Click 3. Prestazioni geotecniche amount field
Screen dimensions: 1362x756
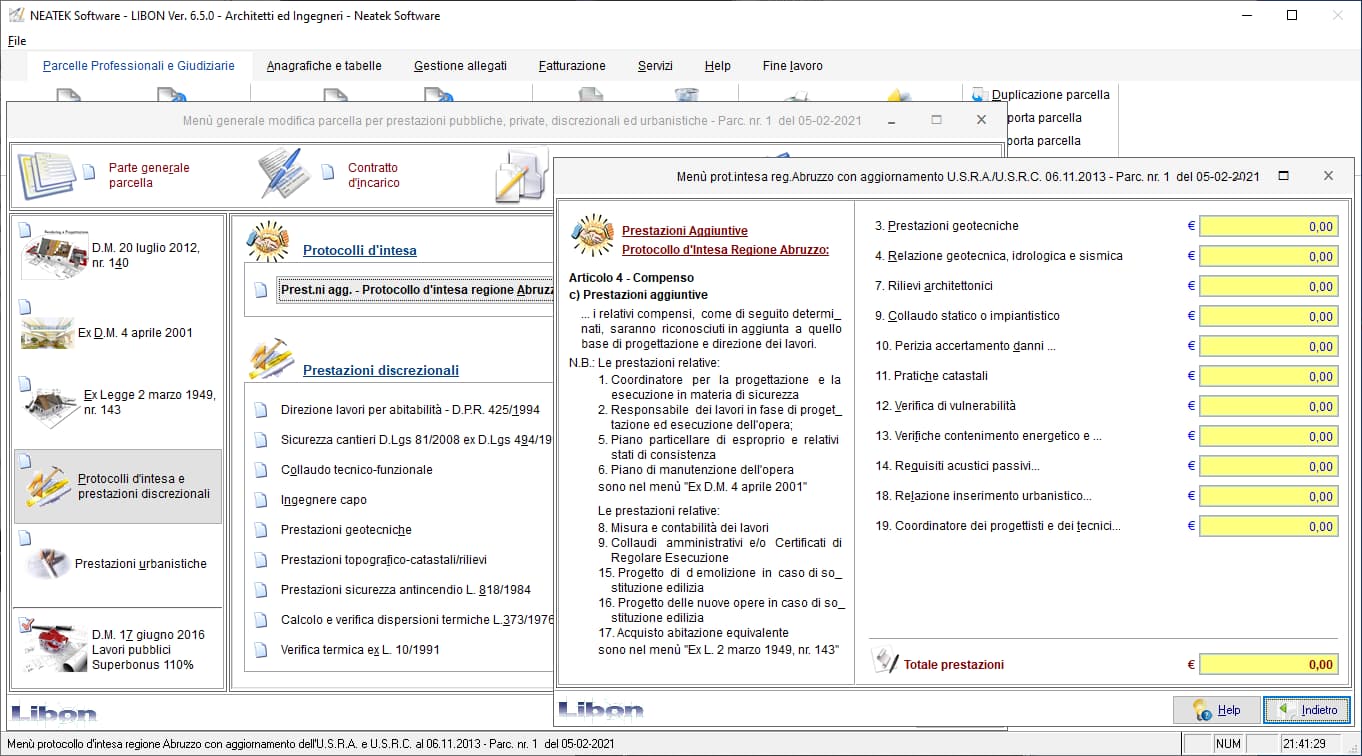1268,227
